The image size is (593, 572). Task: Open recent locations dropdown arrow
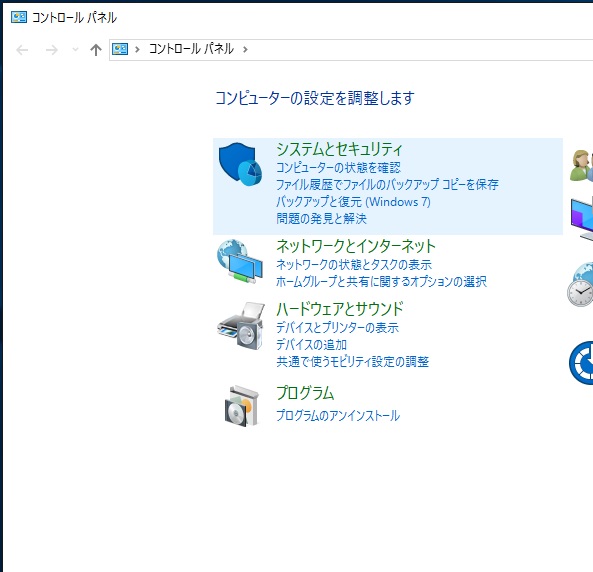[75, 49]
